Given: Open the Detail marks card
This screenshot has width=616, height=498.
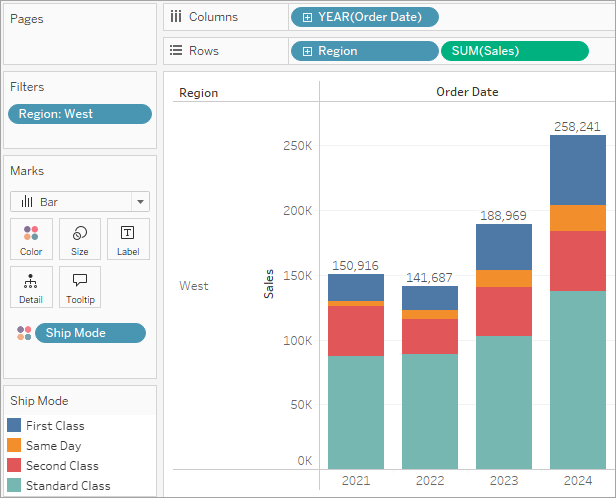Looking at the screenshot, I should (31, 287).
